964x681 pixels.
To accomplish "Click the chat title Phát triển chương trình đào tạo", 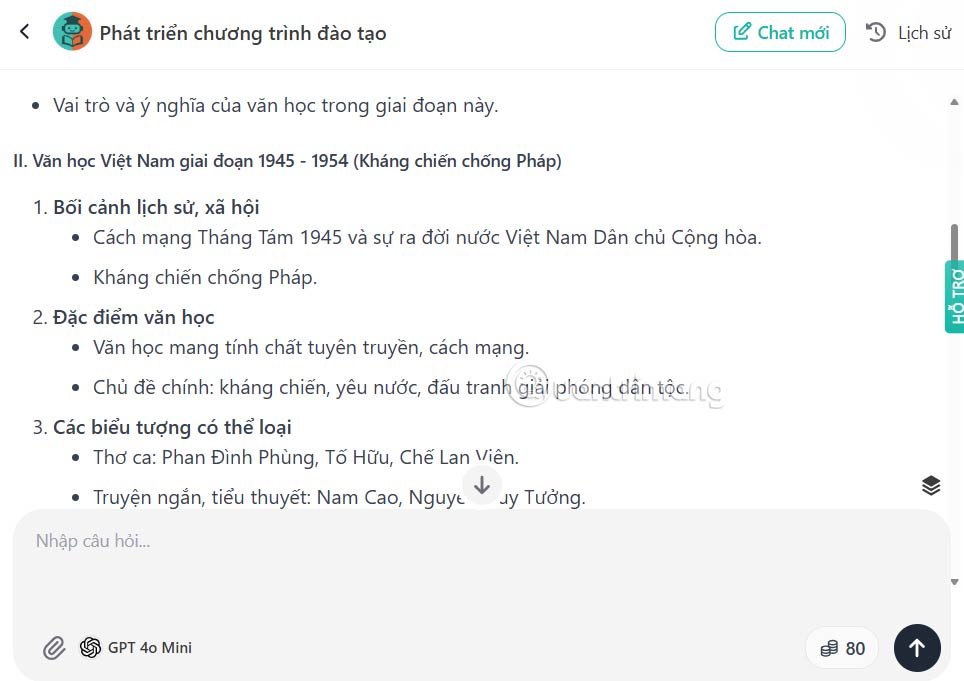I will pyautogui.click(x=243, y=31).
